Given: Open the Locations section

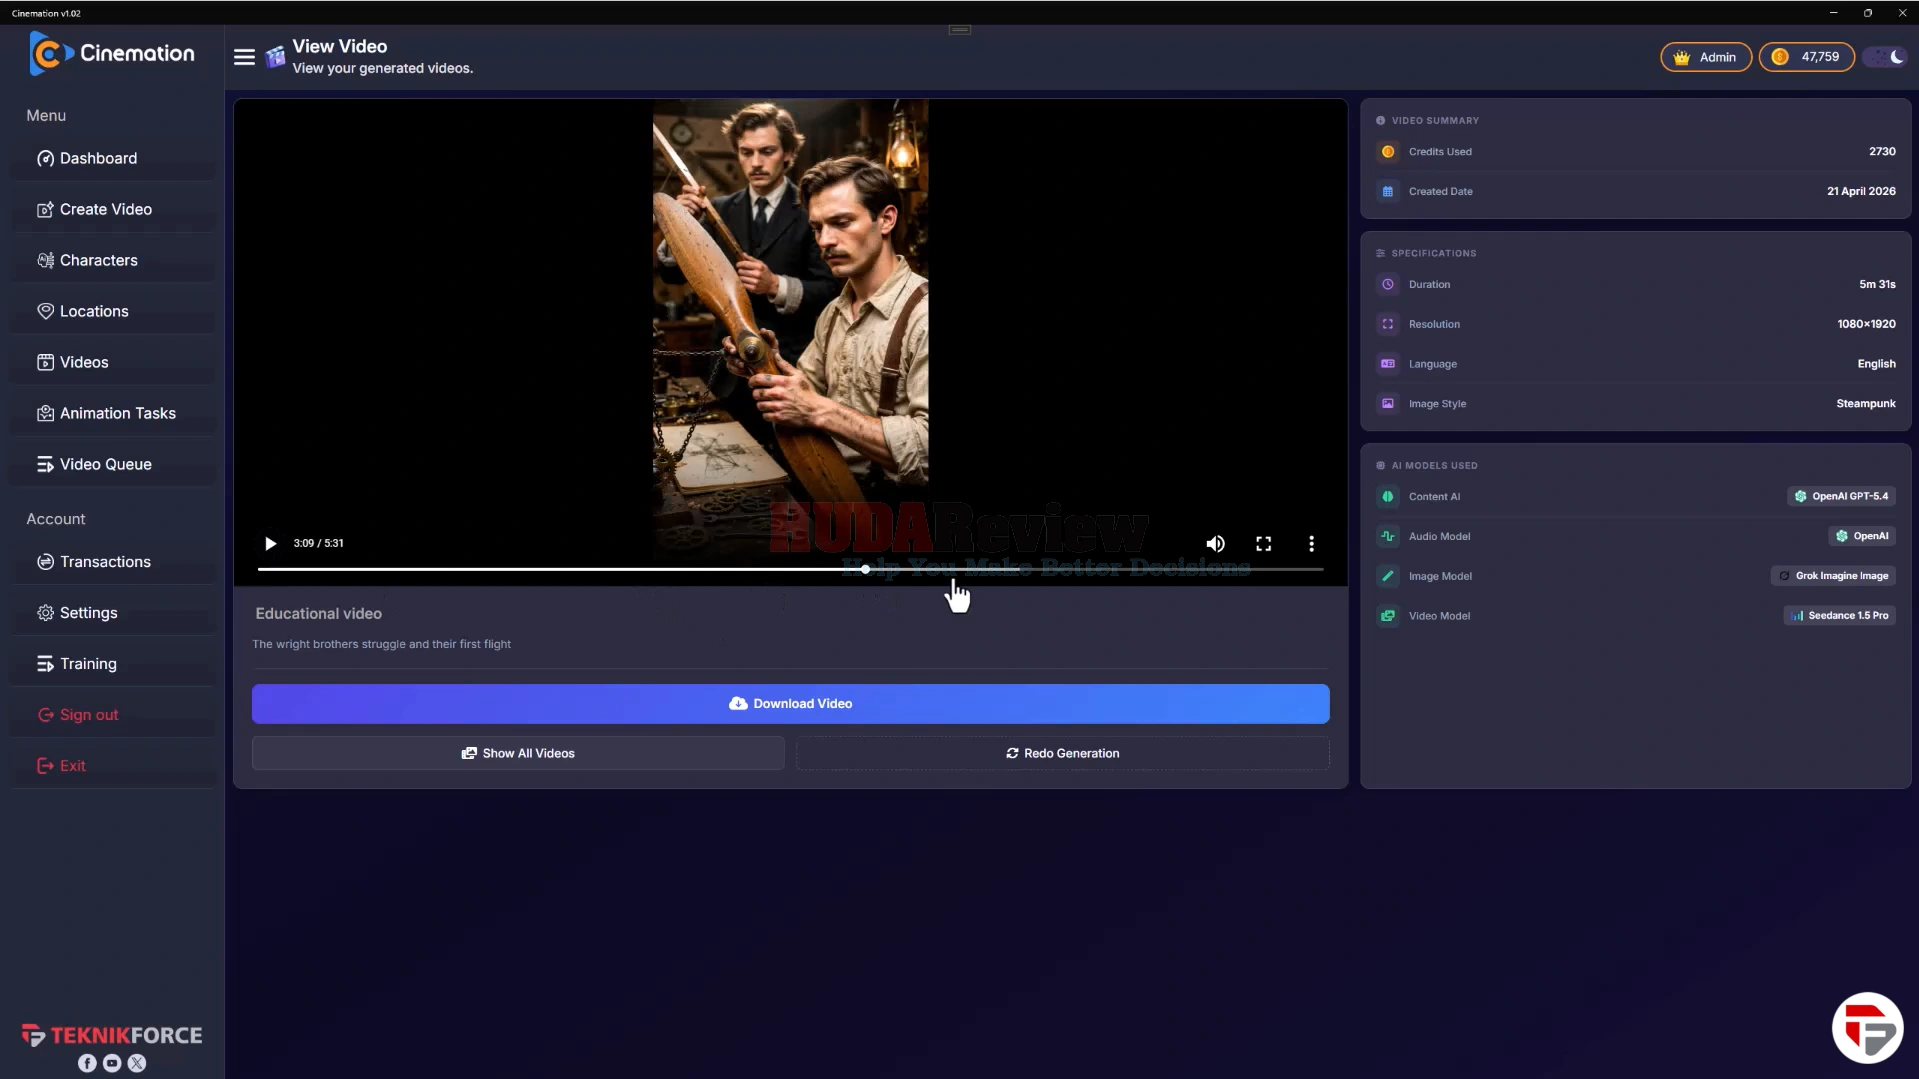Looking at the screenshot, I should (112, 311).
